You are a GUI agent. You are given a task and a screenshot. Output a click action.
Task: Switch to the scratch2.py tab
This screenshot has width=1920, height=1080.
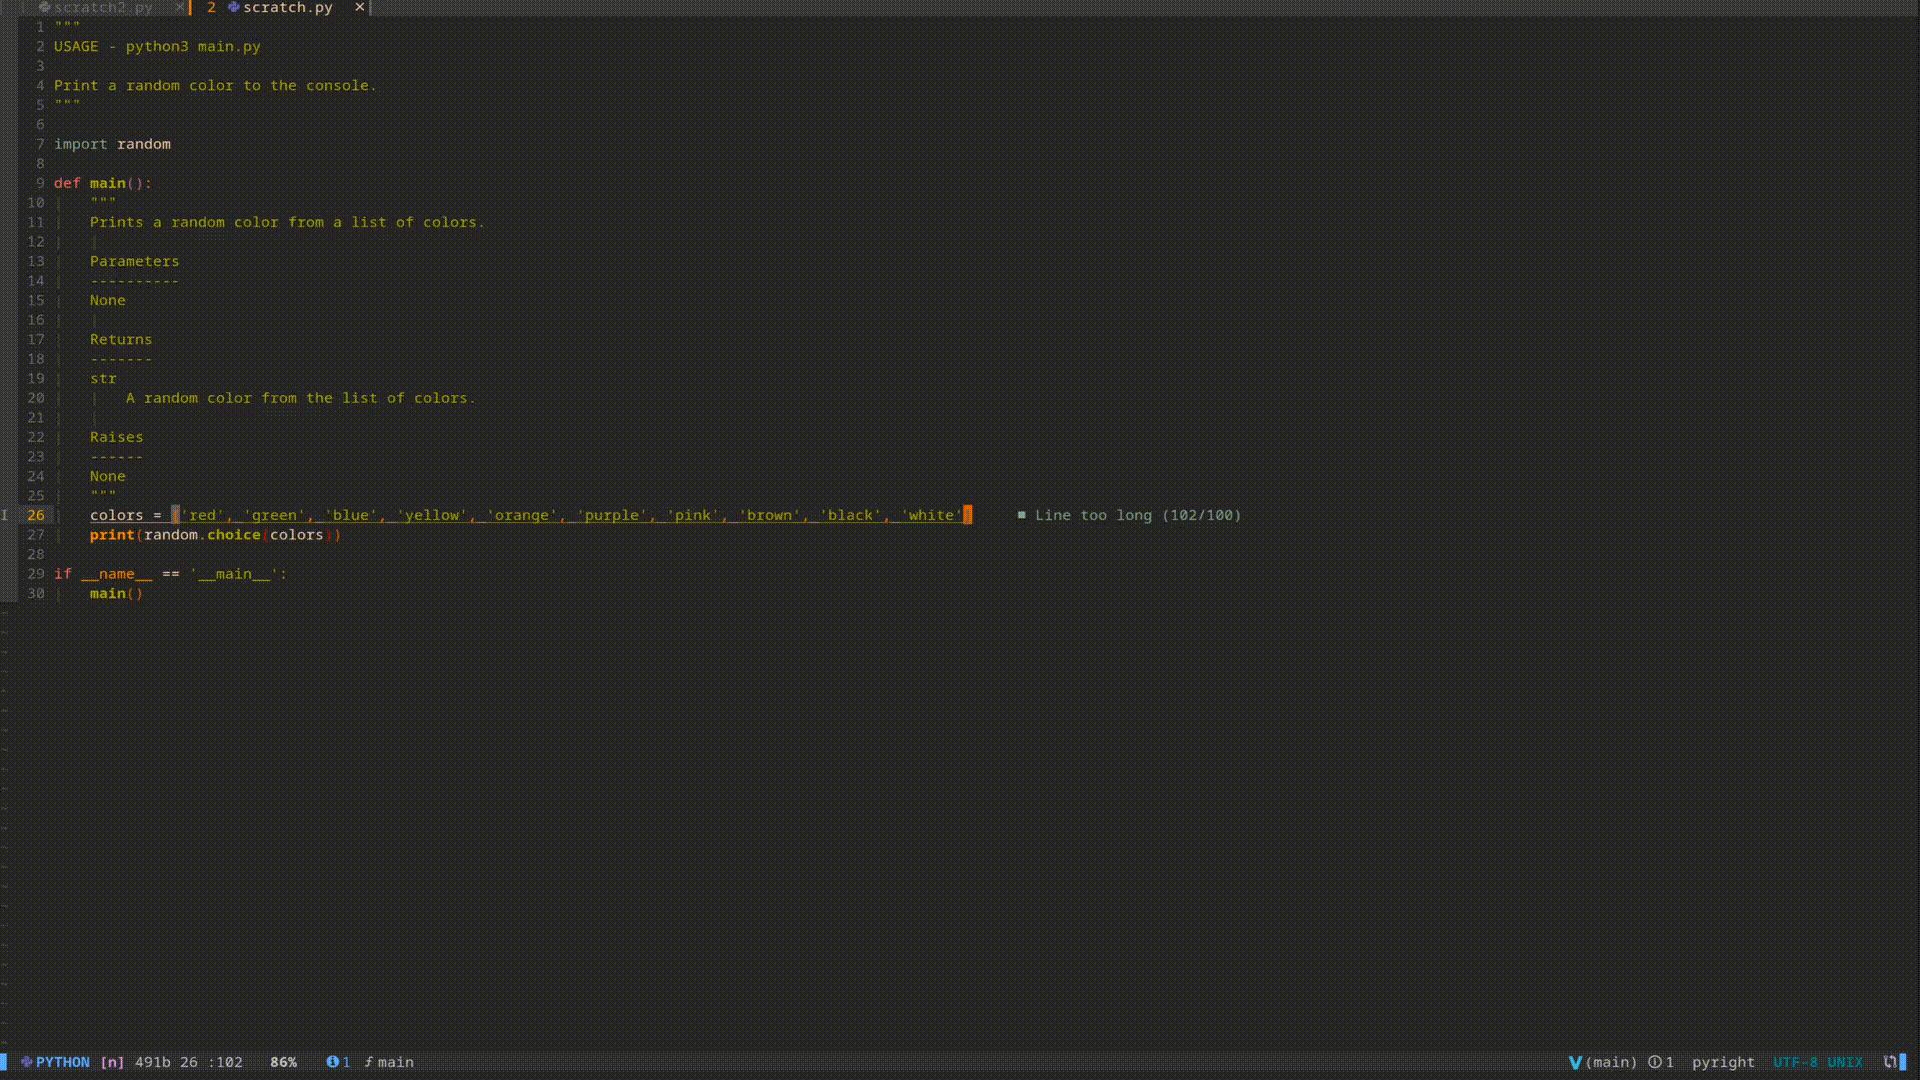[x=103, y=7]
